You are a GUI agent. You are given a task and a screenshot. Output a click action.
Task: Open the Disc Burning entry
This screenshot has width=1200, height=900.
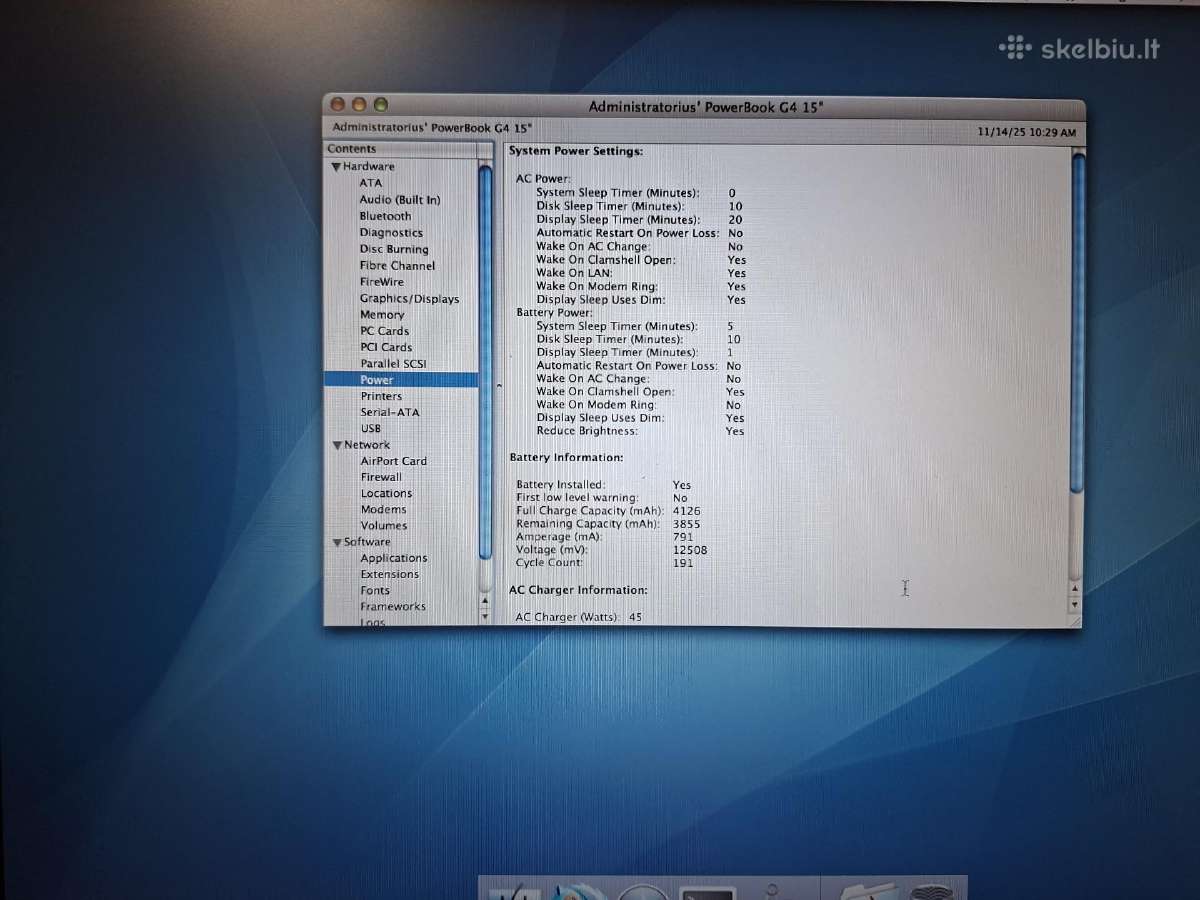[x=394, y=249]
